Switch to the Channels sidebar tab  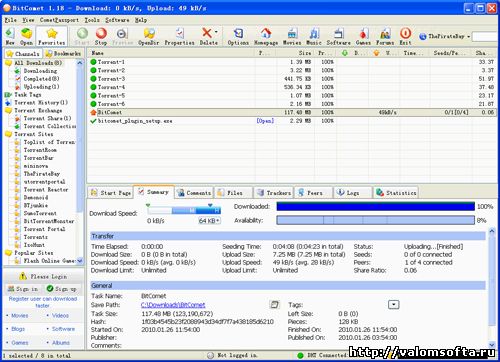pos(23,53)
